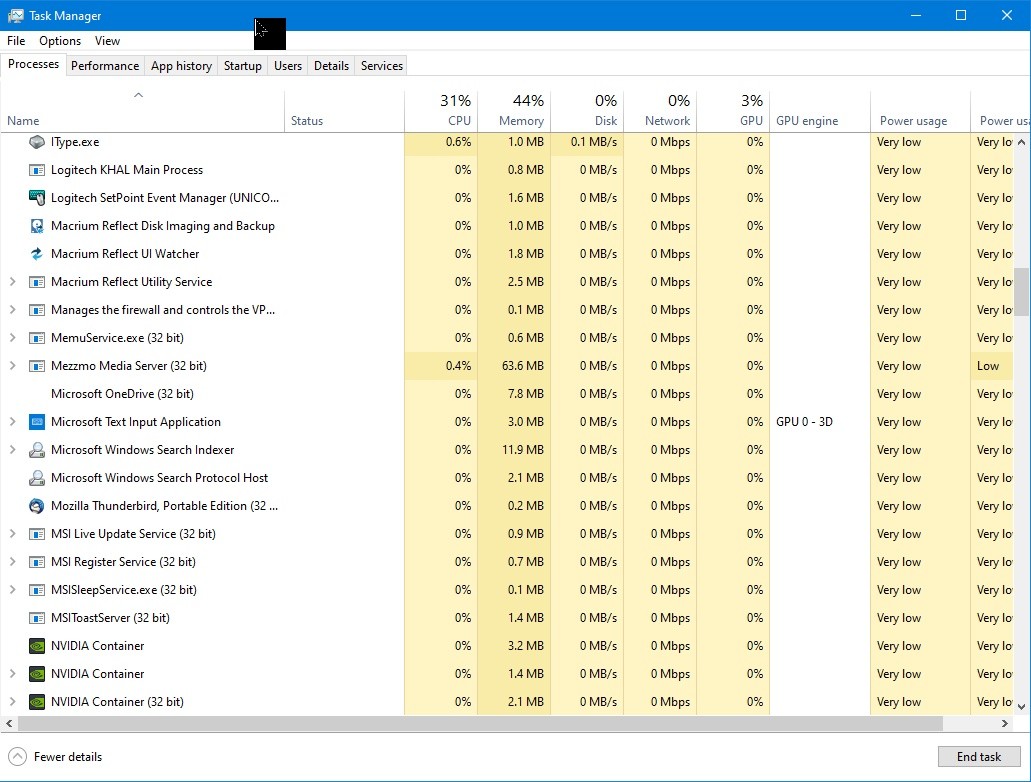Click the MSISleepService.exe icon
Viewport: 1031px width, 782px height.
pos(37,590)
